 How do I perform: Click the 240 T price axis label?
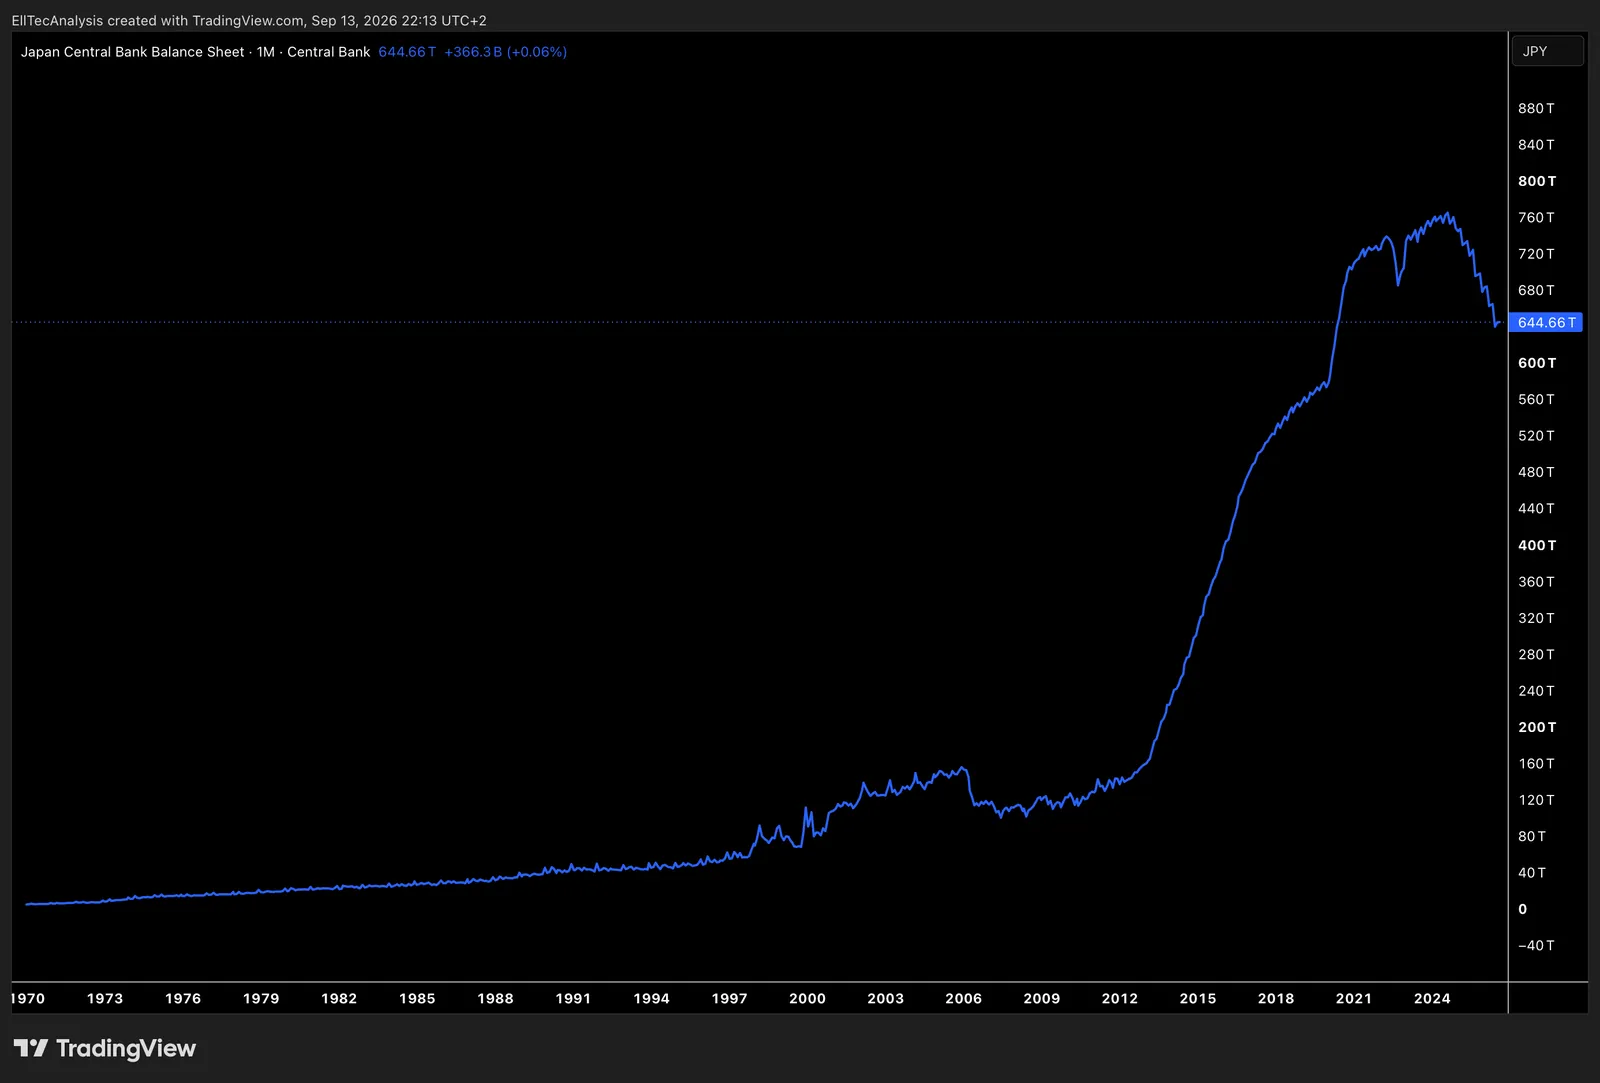(x=1536, y=691)
